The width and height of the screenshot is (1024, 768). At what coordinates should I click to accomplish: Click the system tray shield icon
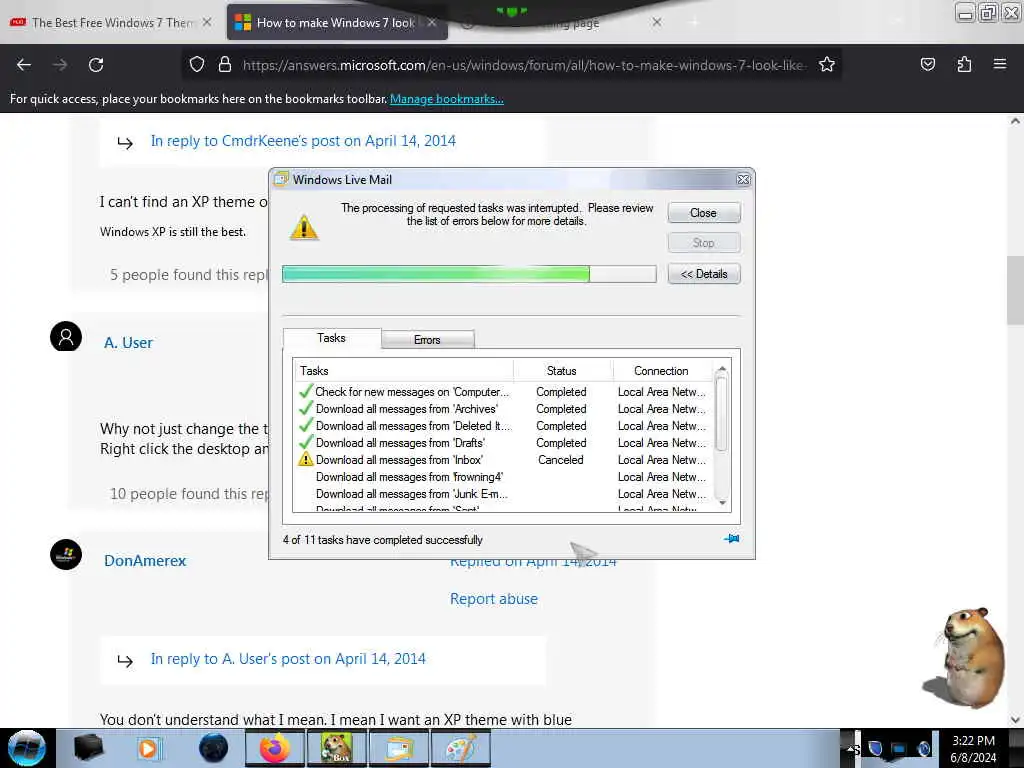(875, 748)
